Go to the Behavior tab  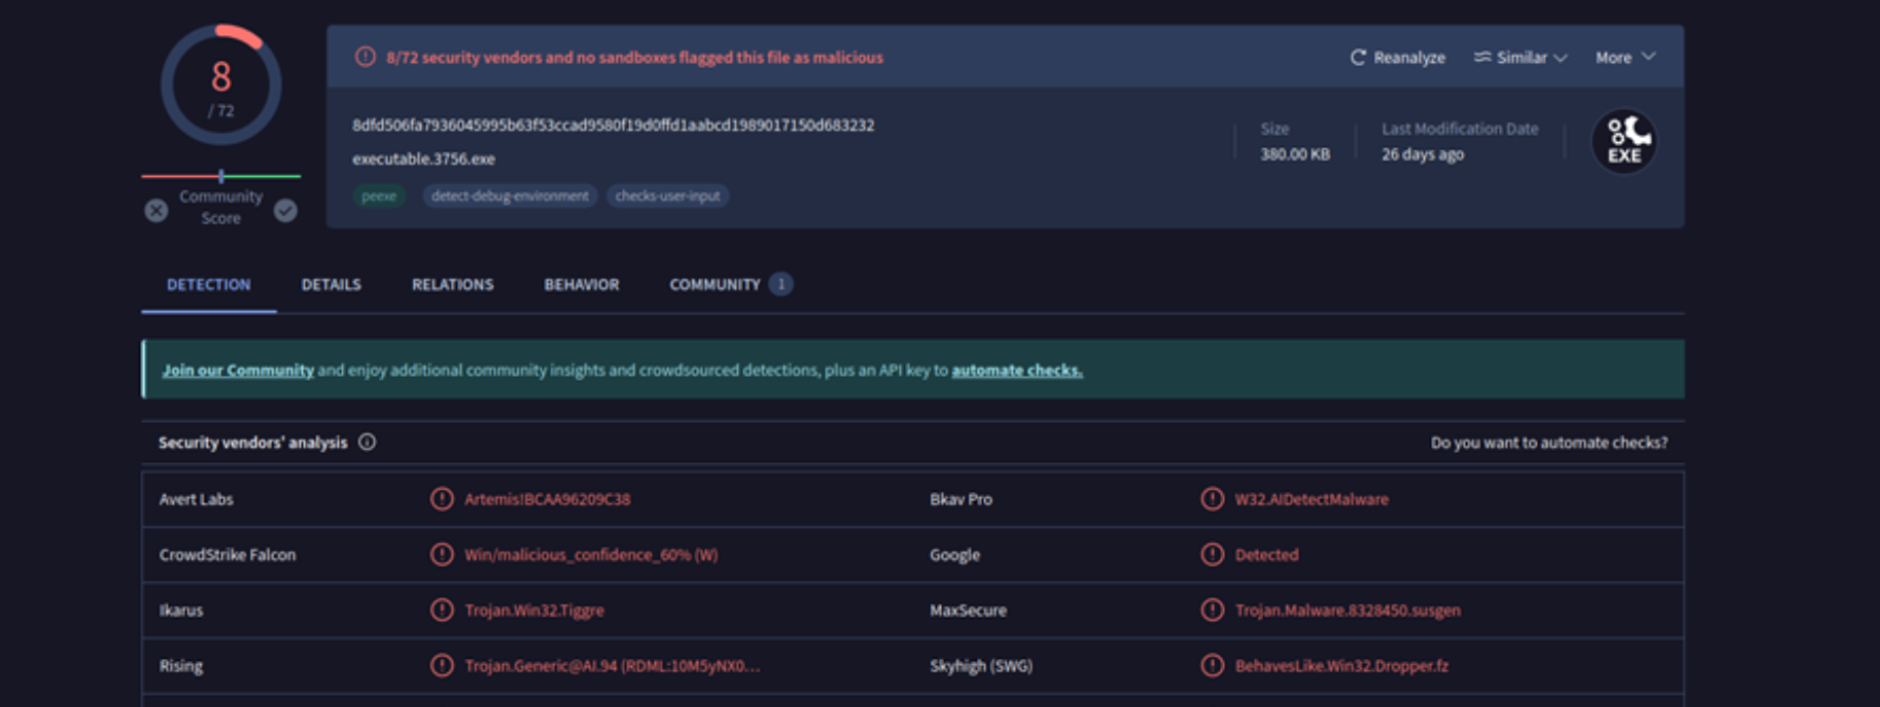581,285
